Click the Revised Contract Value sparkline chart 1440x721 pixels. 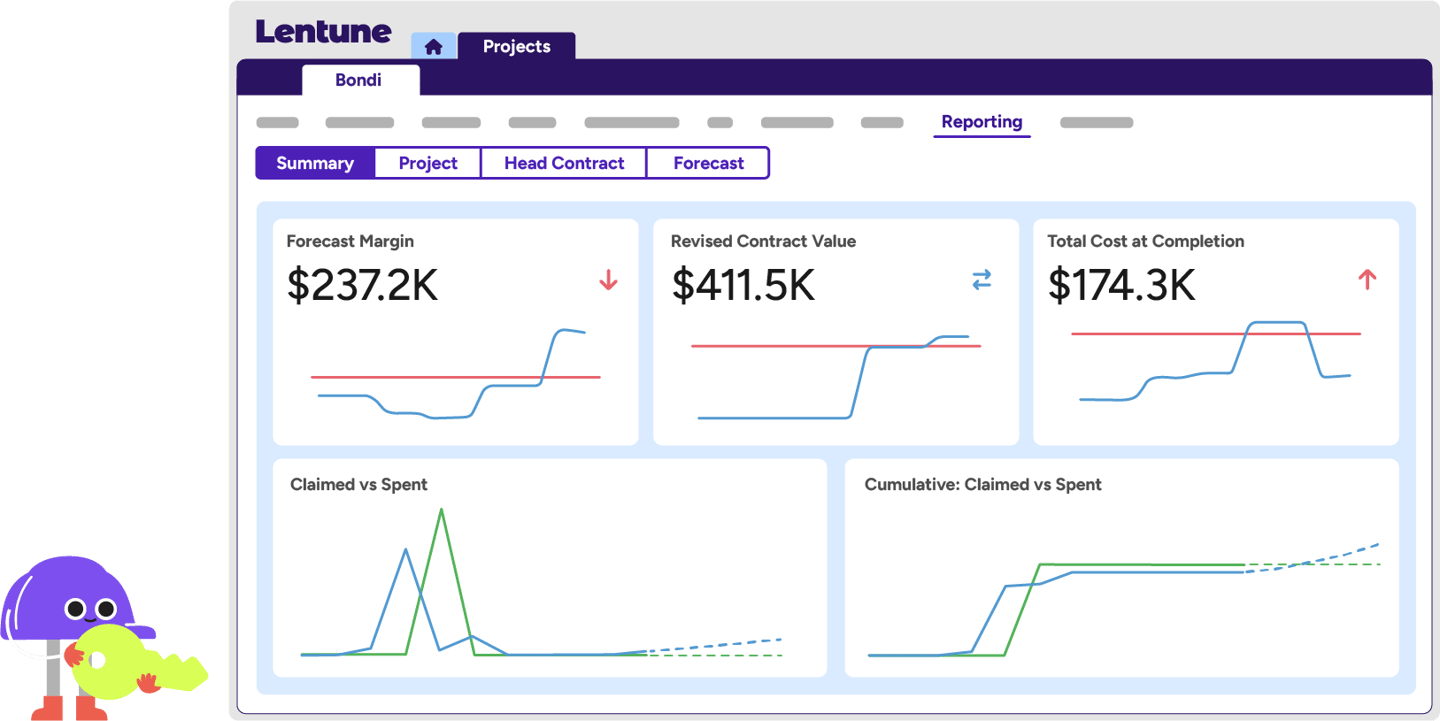[x=835, y=375]
